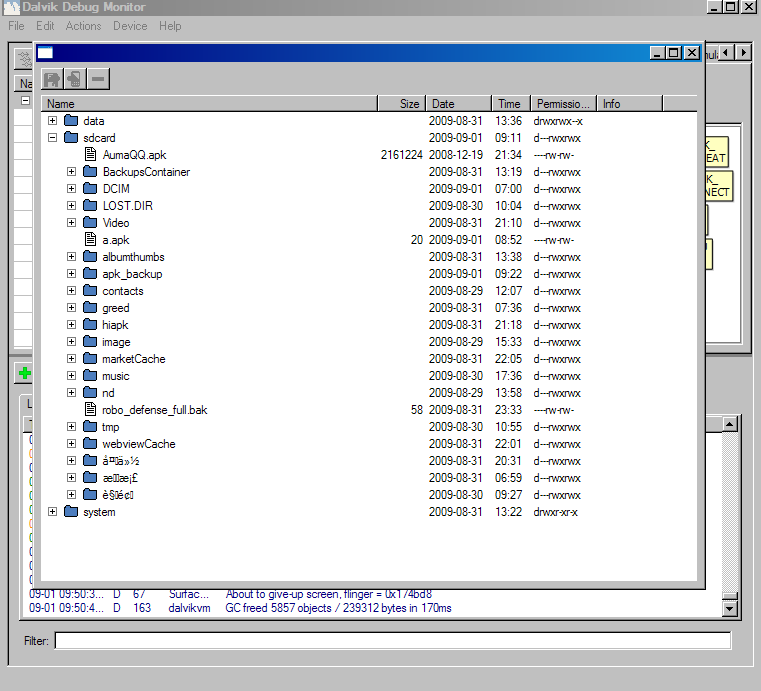The image size is (761, 691).
Task: Click the delete (minus) toolbar icon
Action: pyautogui.click(x=97, y=78)
